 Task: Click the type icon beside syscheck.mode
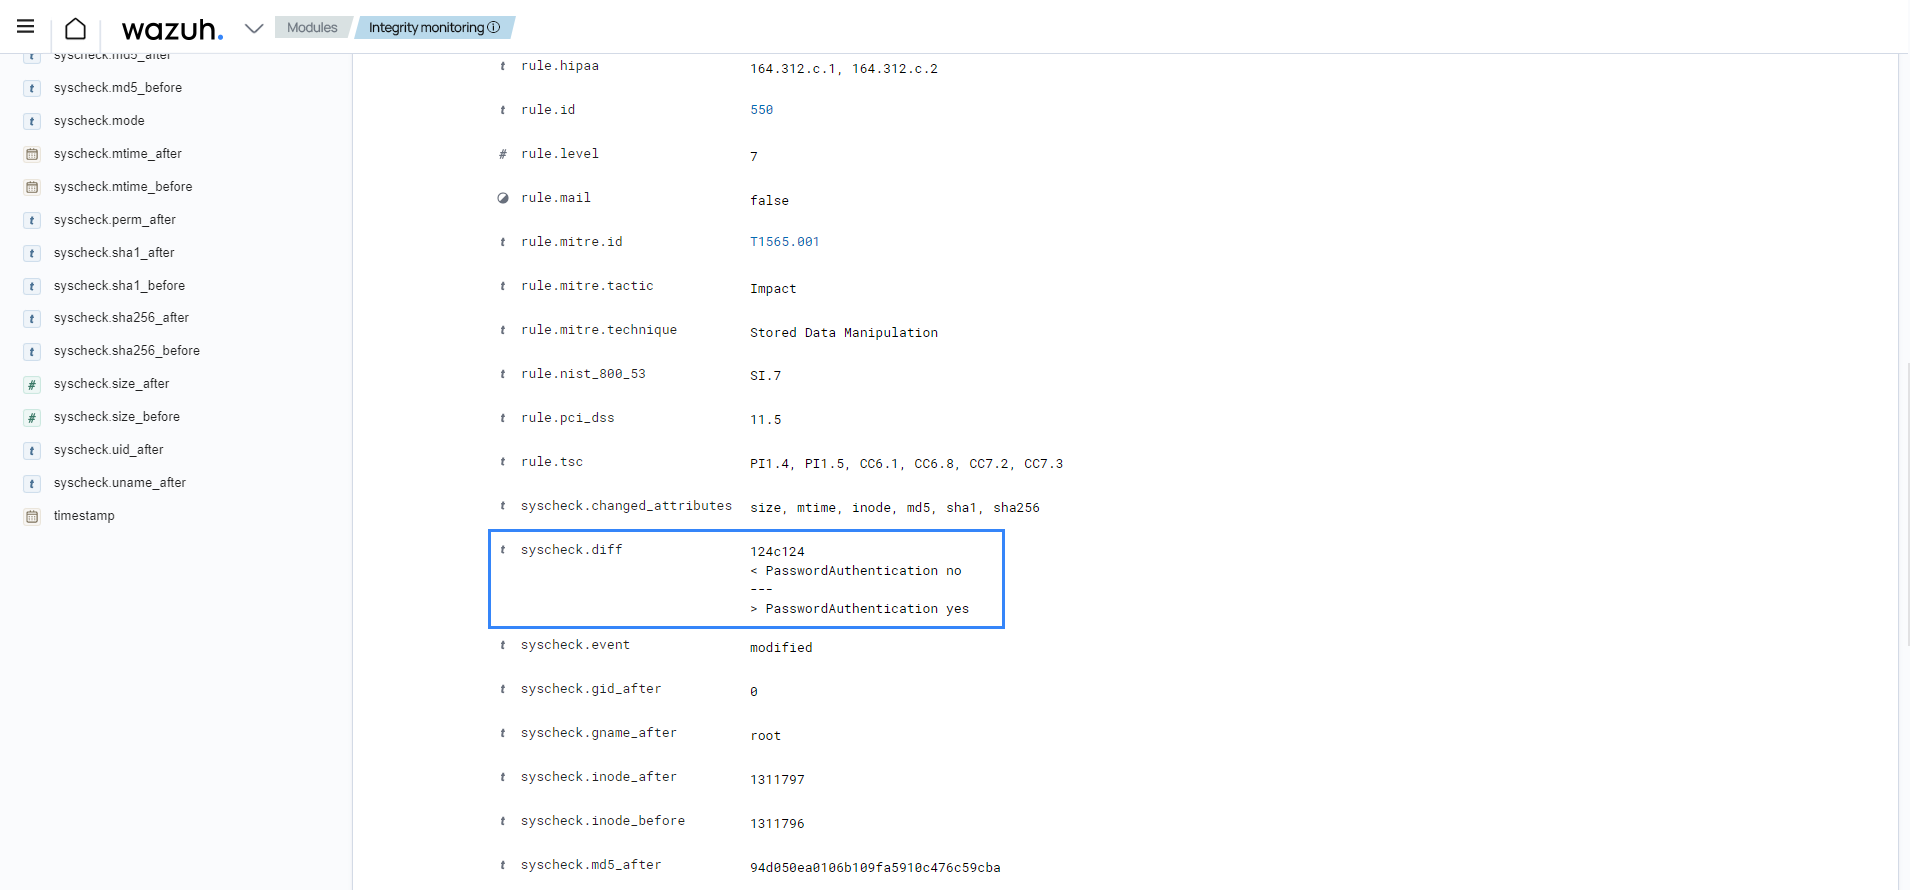pos(32,121)
